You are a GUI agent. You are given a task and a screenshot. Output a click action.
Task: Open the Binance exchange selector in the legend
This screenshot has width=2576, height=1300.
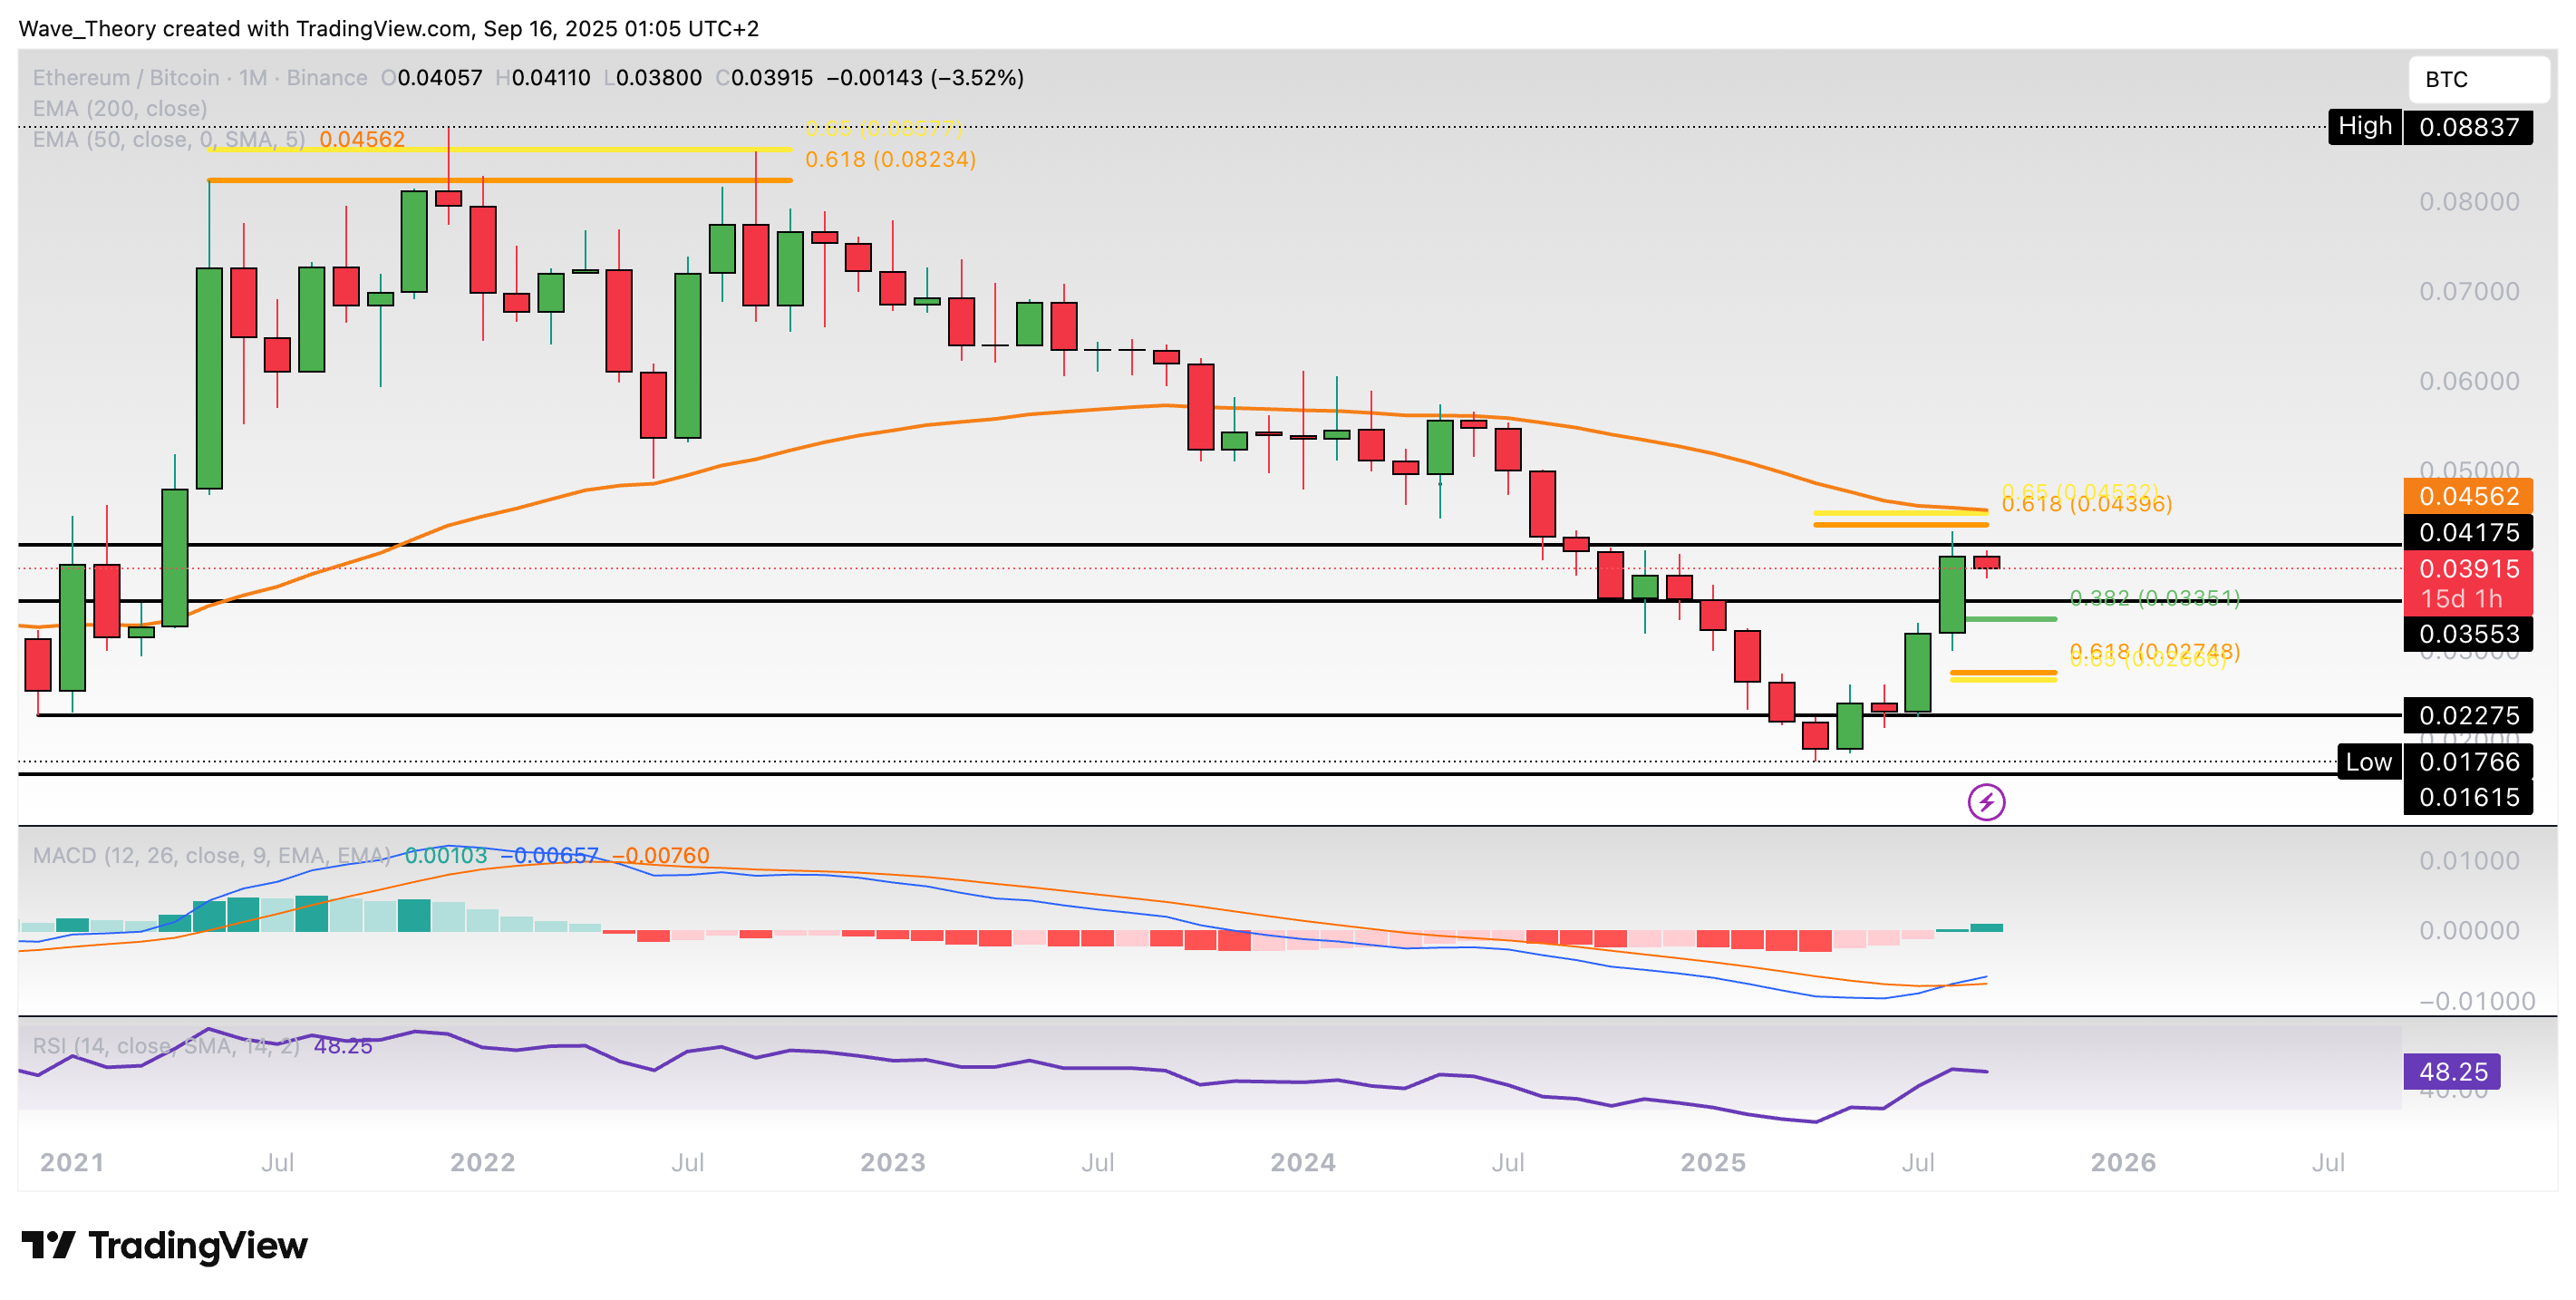[323, 77]
